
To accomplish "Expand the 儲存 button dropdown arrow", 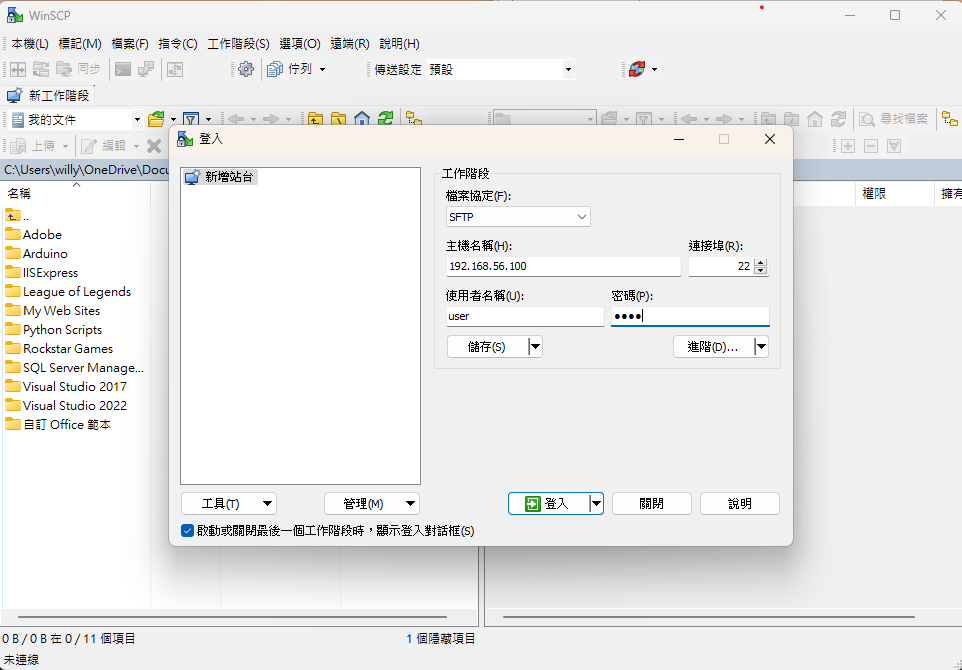I will [535, 347].
